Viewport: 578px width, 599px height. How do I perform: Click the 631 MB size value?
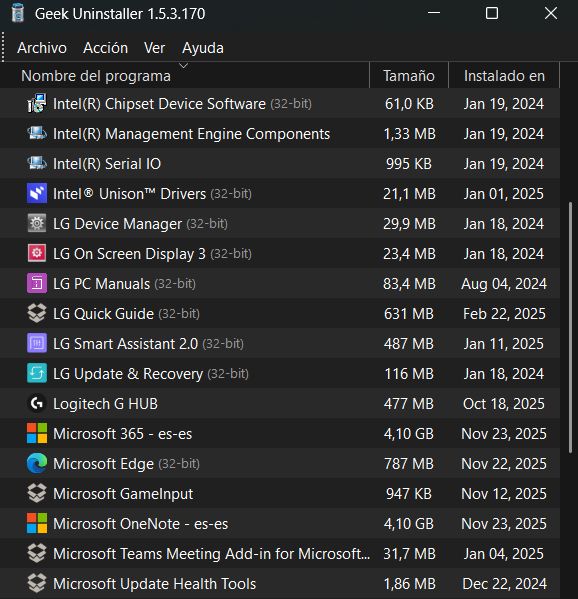(x=409, y=314)
